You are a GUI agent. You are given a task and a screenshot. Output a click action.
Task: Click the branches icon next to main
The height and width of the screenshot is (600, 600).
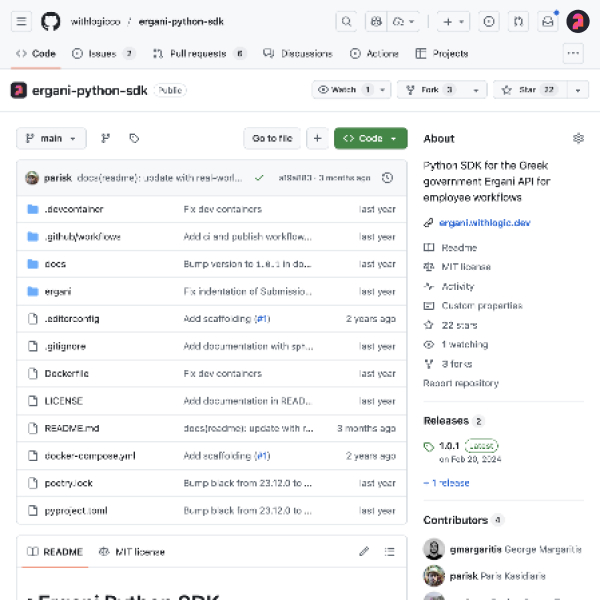point(106,138)
